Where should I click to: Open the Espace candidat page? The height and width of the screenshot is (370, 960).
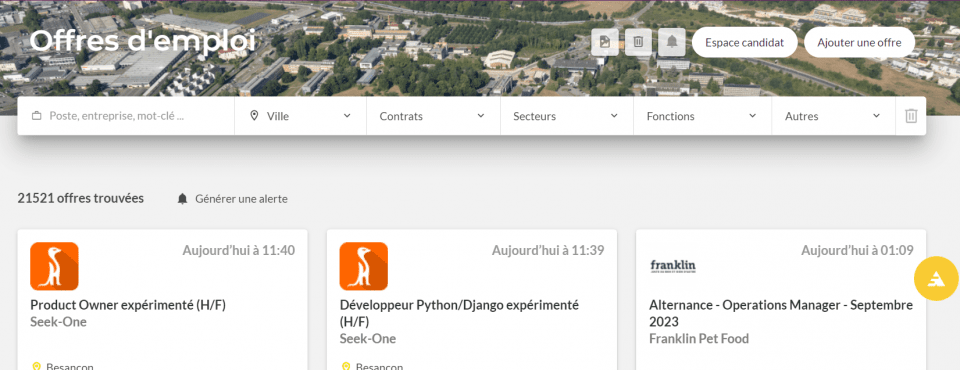point(744,43)
